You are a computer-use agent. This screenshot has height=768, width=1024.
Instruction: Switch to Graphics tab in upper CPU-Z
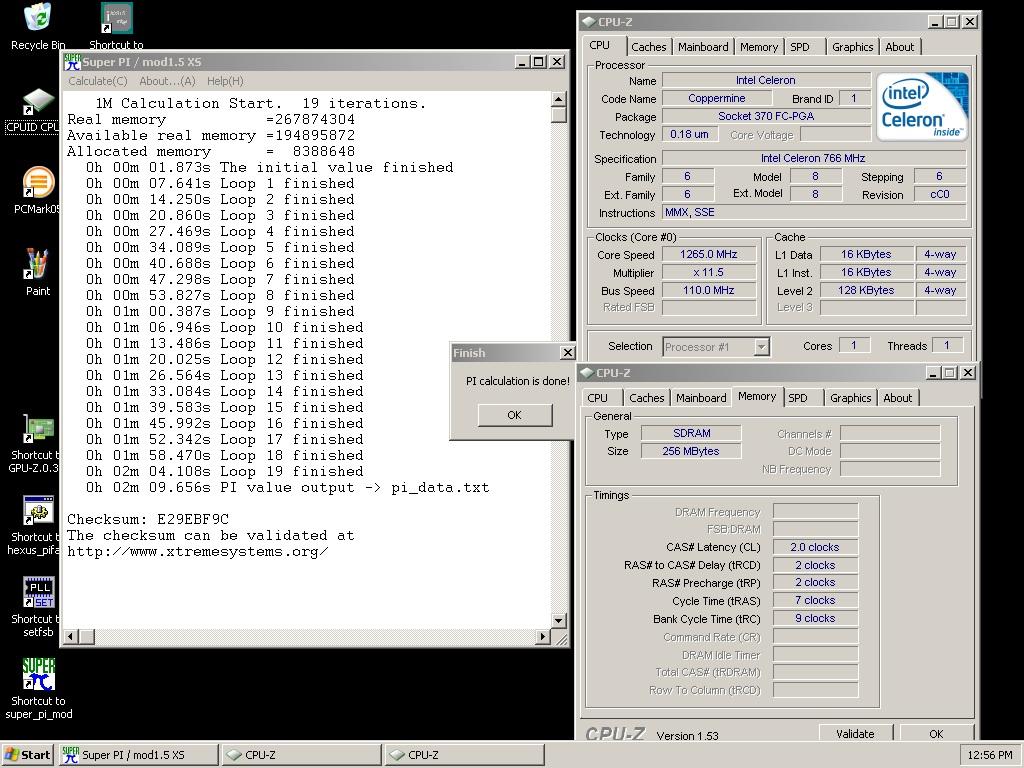(x=852, y=47)
